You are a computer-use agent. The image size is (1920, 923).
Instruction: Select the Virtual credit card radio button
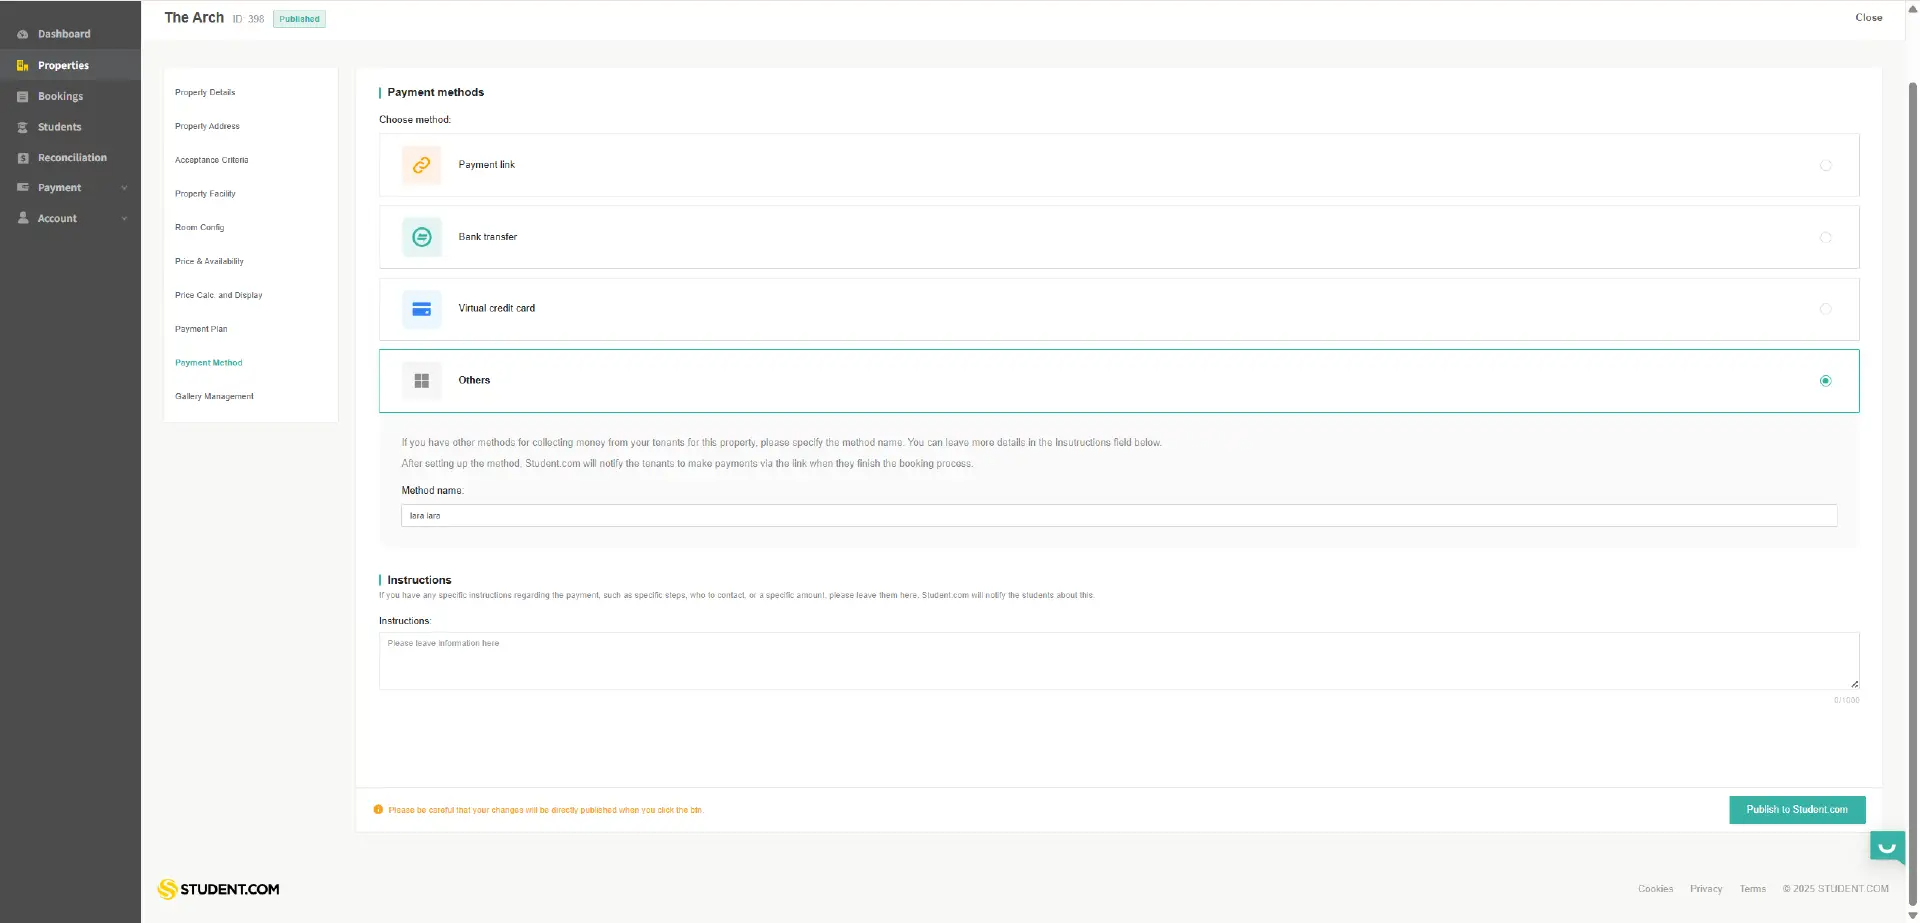tap(1826, 309)
